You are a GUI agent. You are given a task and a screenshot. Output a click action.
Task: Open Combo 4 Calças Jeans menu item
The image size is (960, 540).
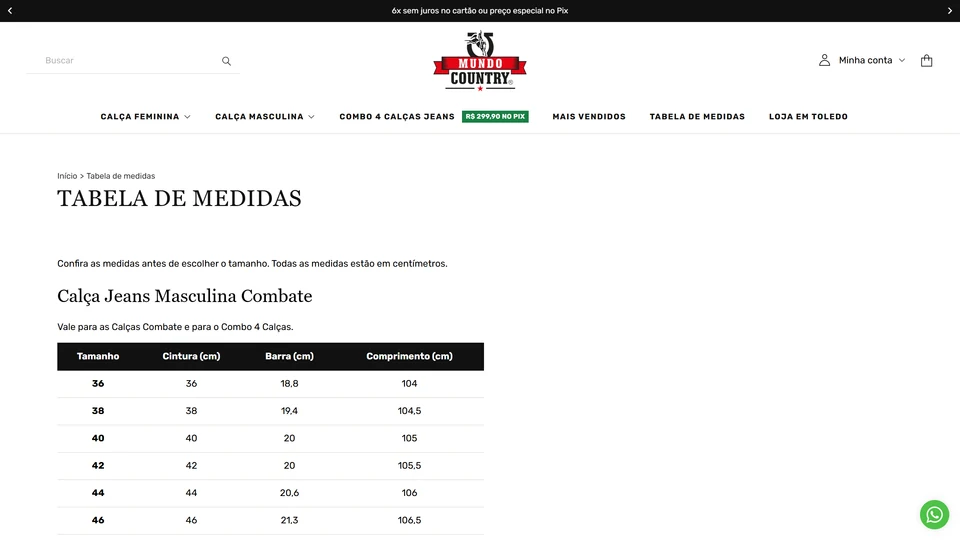pos(397,116)
